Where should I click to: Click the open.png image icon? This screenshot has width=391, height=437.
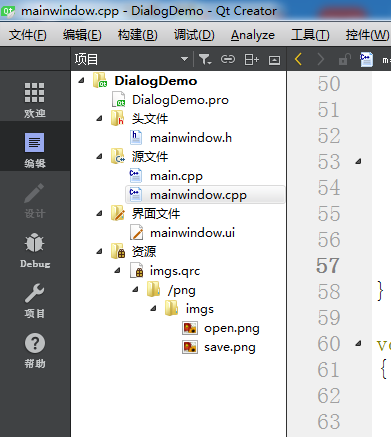pos(190,328)
